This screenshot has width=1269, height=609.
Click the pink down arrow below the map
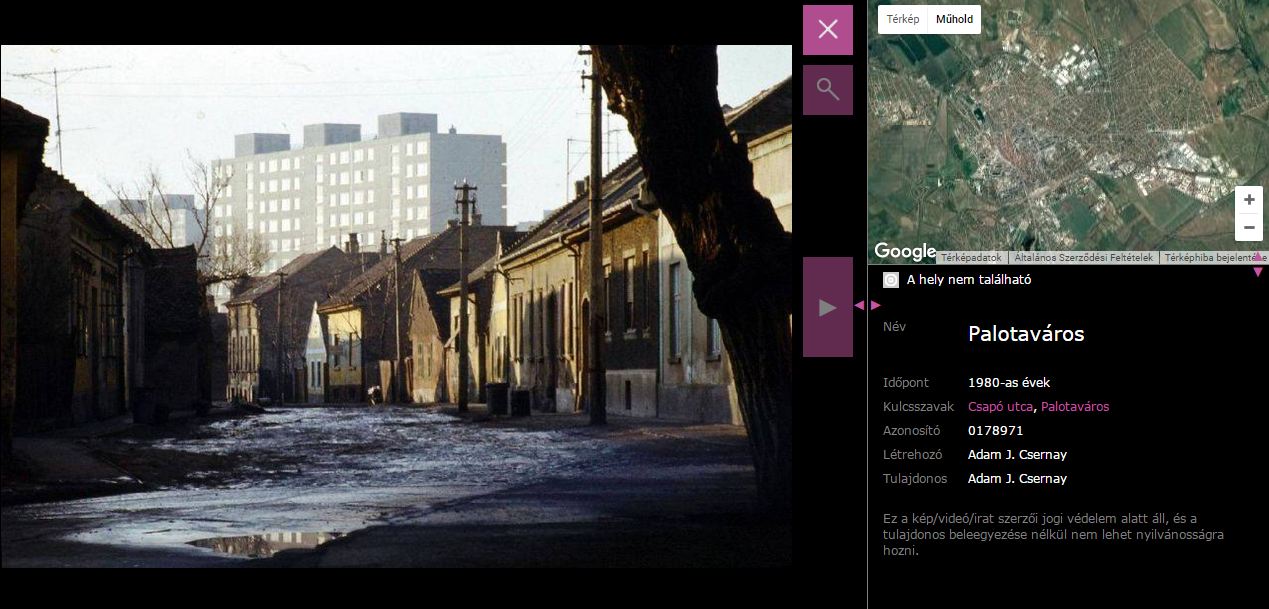(x=1258, y=272)
